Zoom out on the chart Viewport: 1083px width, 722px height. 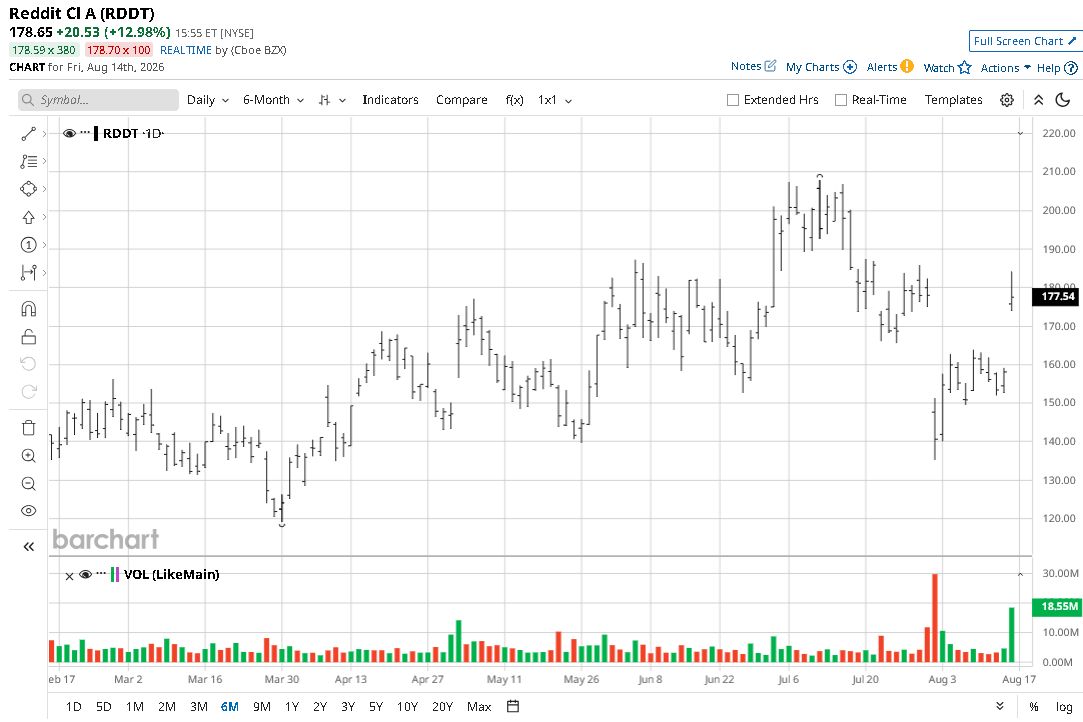click(28, 484)
